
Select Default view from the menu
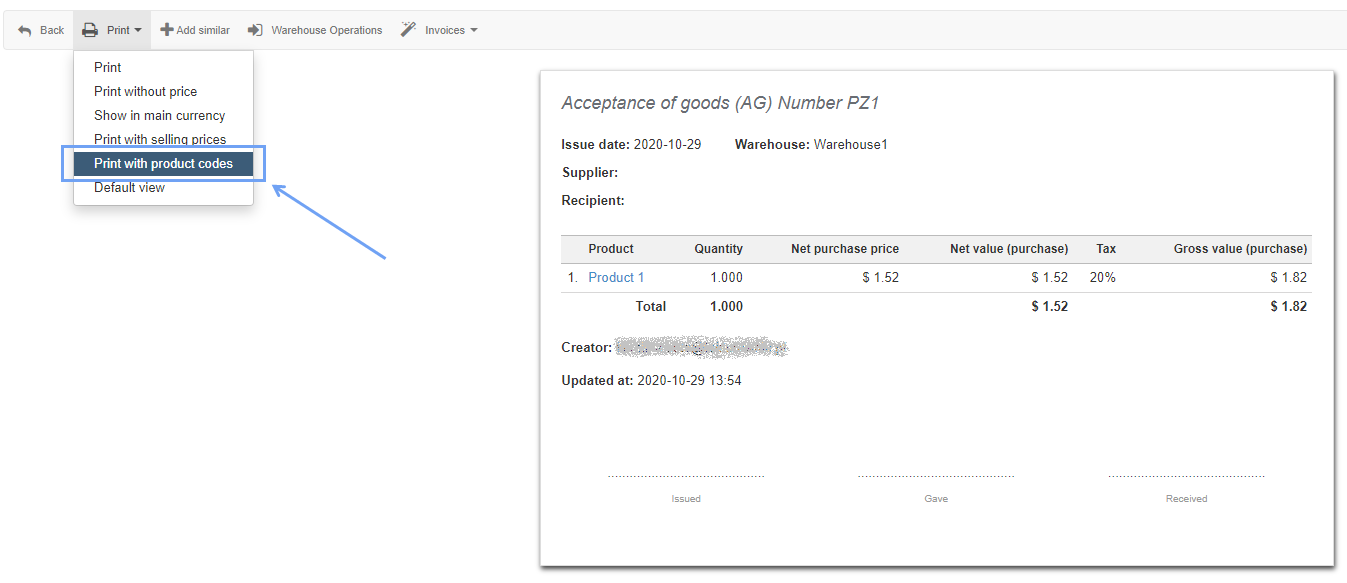coord(129,187)
